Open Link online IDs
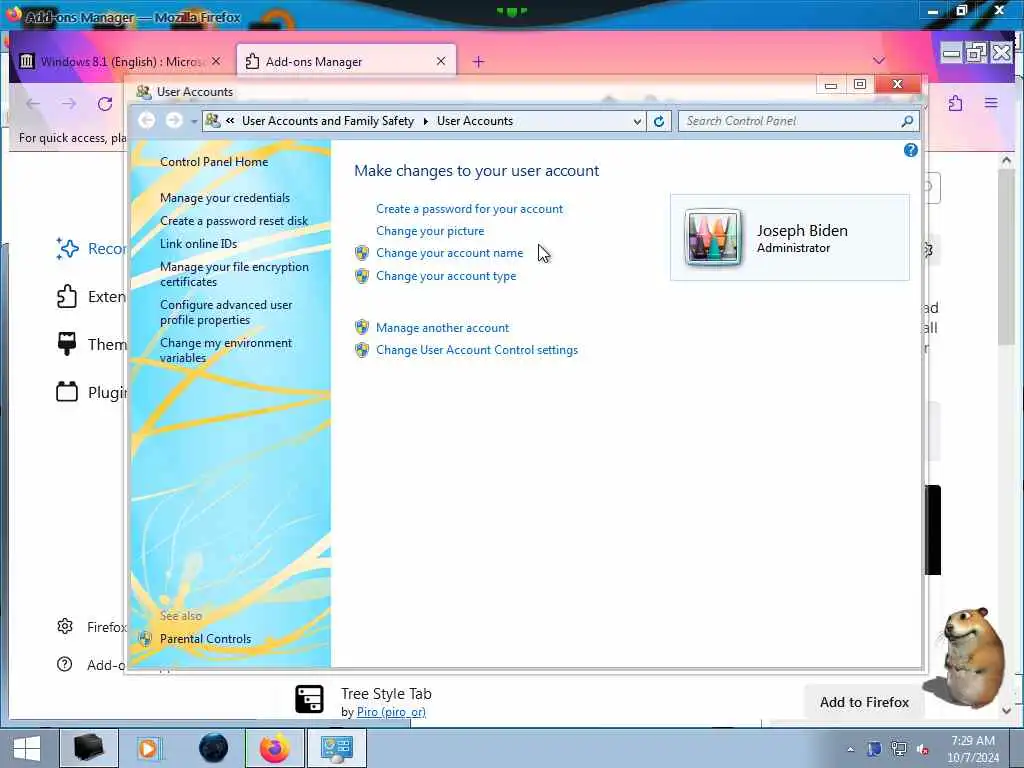 click(x=199, y=244)
